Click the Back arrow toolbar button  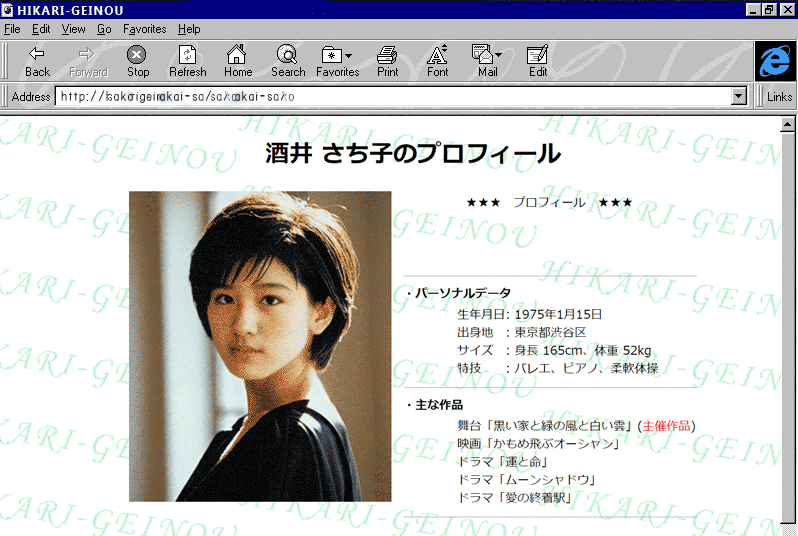tap(37, 60)
